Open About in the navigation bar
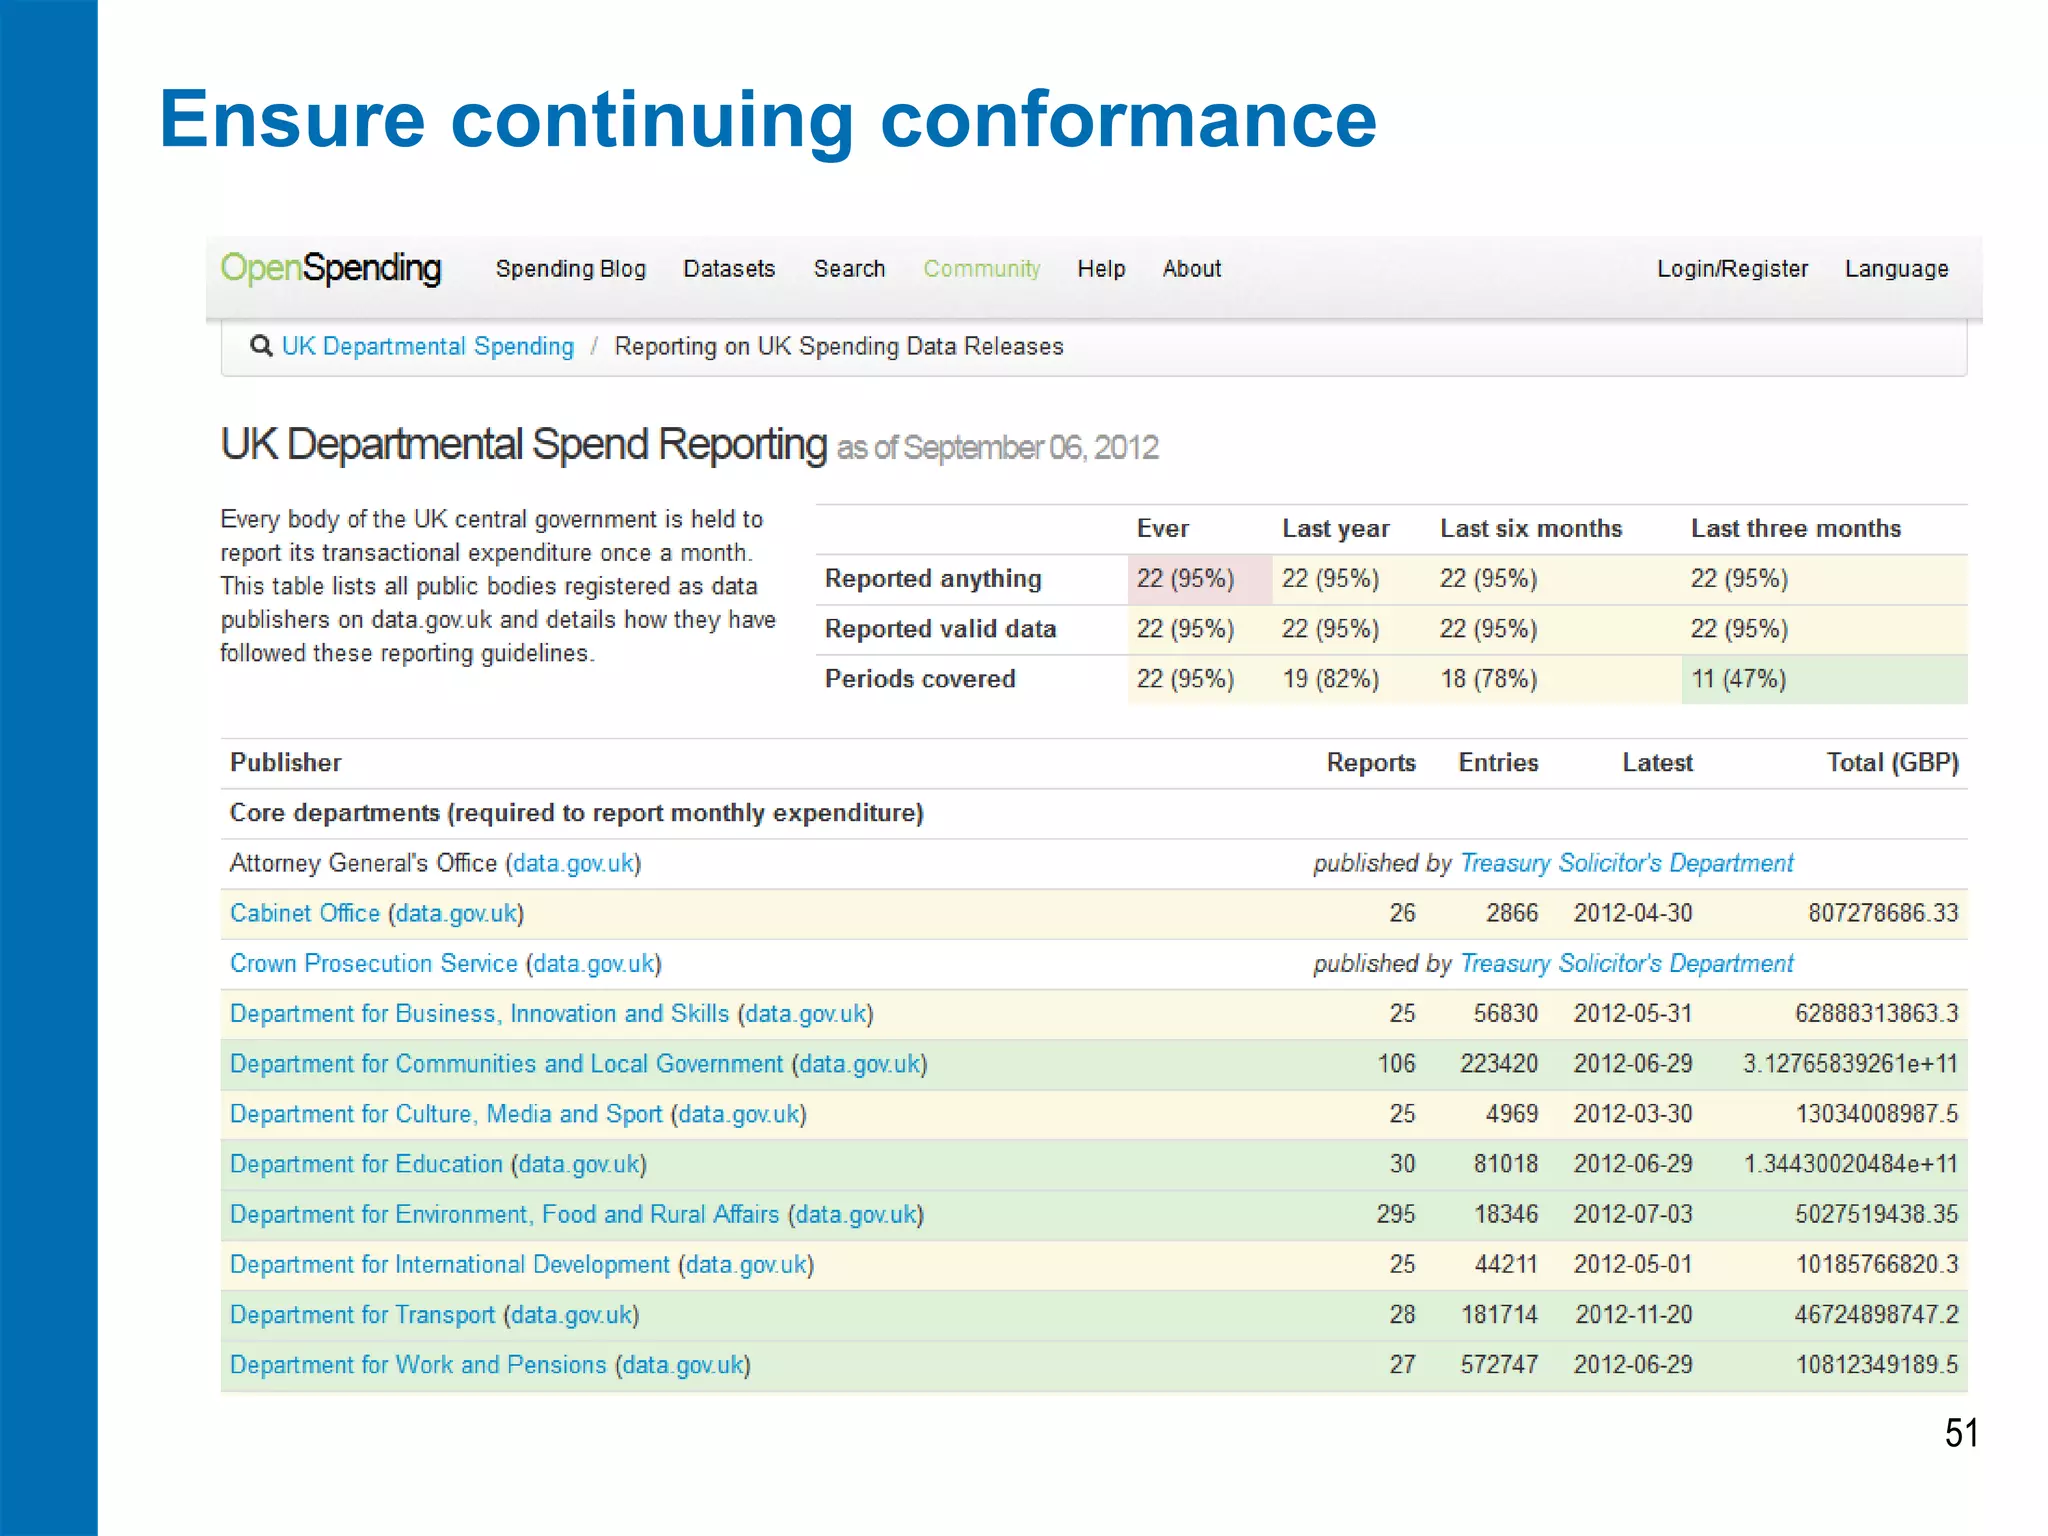Image resolution: width=2048 pixels, height=1536 pixels. coord(1191,269)
